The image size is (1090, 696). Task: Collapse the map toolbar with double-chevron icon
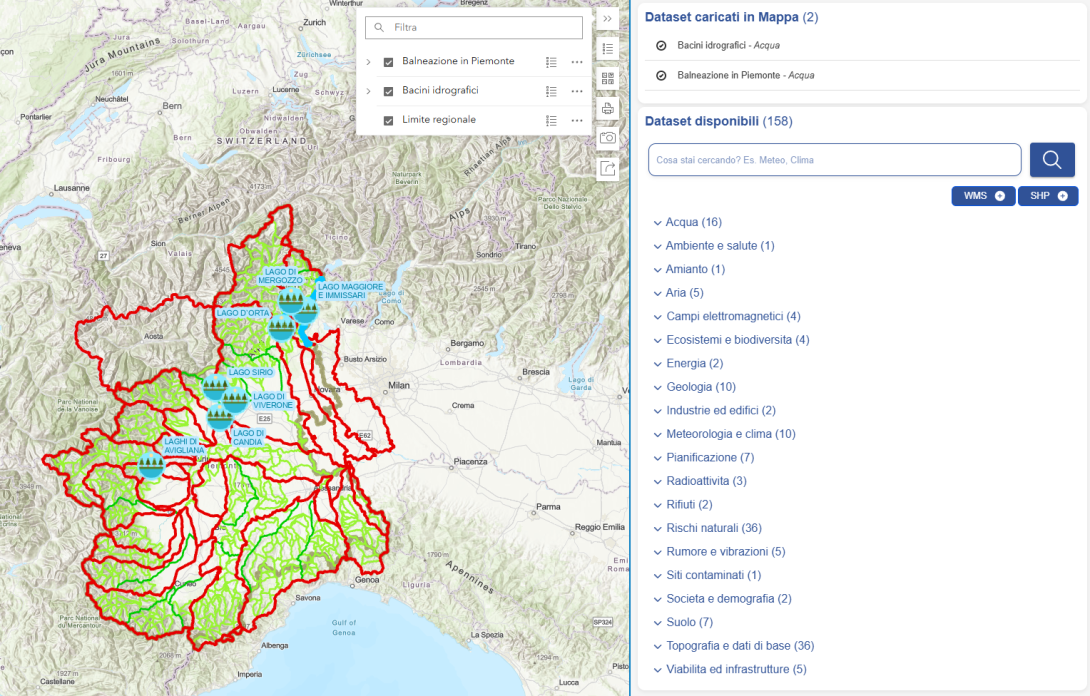[x=608, y=19]
